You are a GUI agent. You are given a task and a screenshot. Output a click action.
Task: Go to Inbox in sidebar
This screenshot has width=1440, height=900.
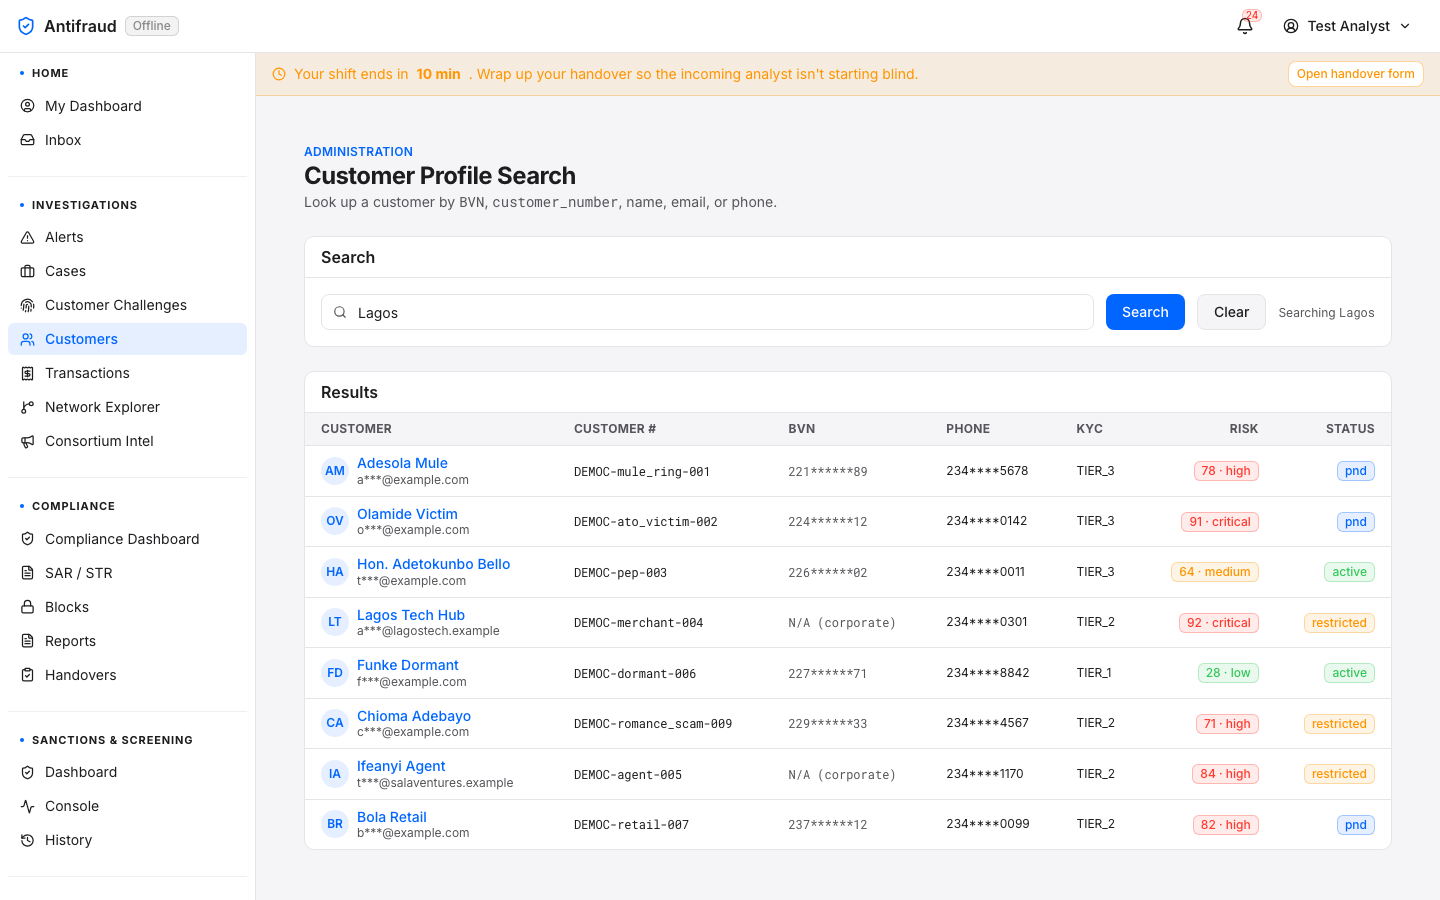(x=128, y=140)
